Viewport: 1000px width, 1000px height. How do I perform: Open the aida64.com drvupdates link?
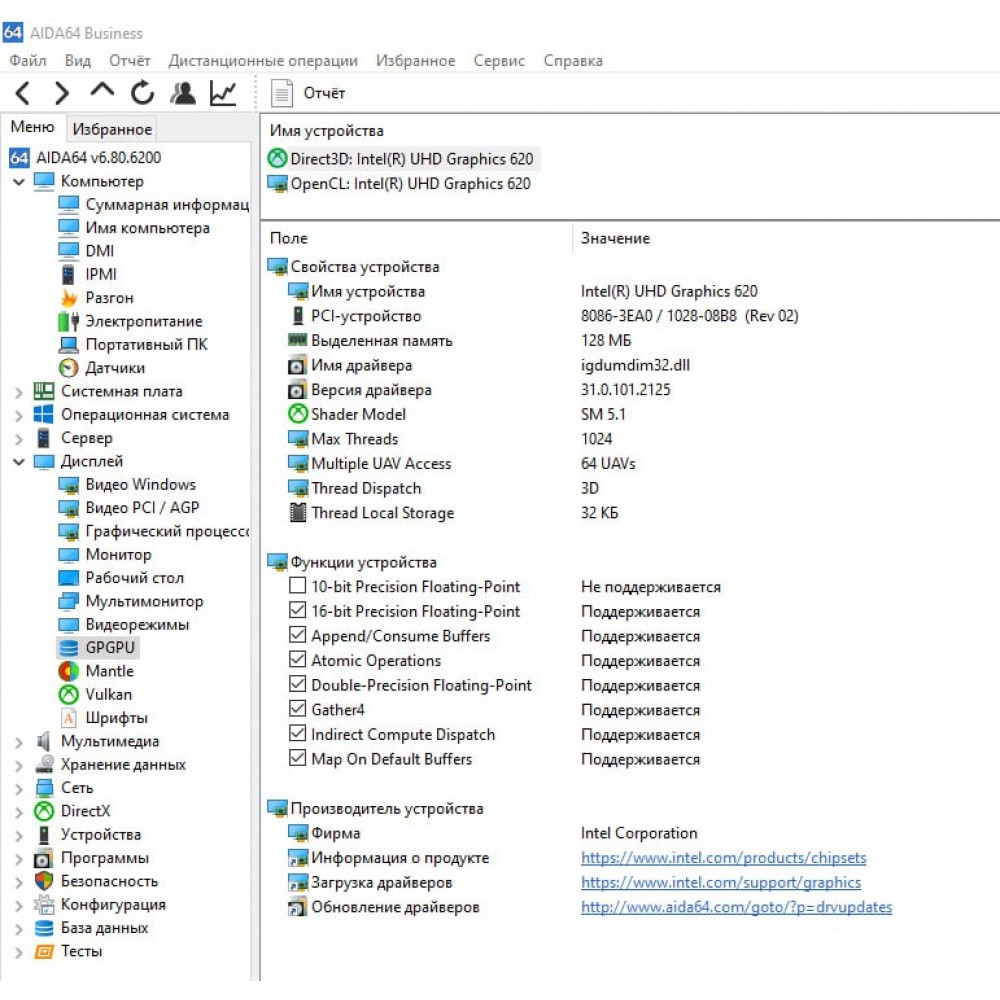[736, 907]
